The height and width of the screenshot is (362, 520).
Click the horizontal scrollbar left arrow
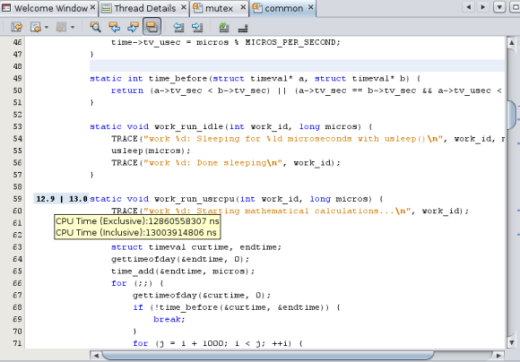pyautogui.click(x=96, y=355)
